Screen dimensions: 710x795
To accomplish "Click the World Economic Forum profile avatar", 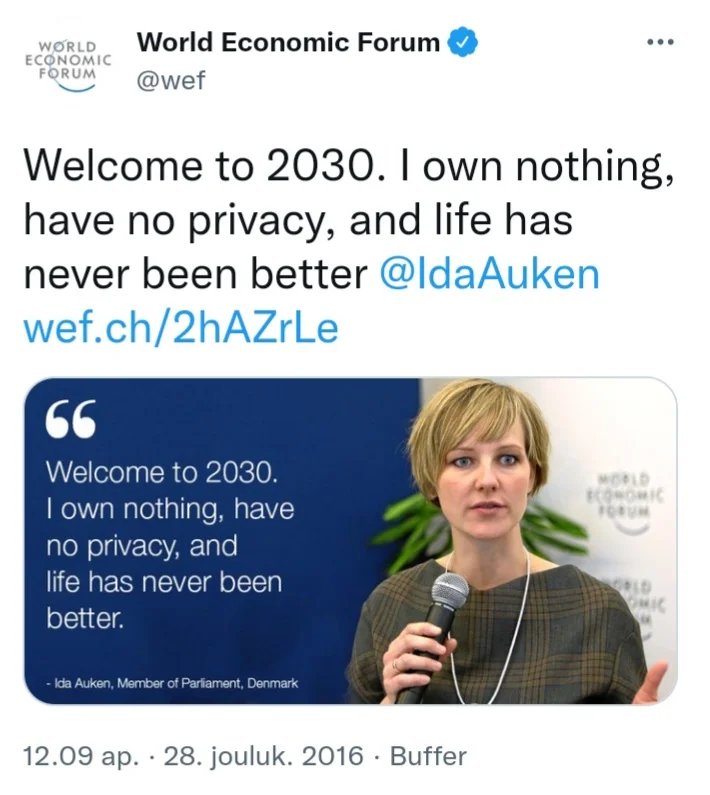I will 68,63.
